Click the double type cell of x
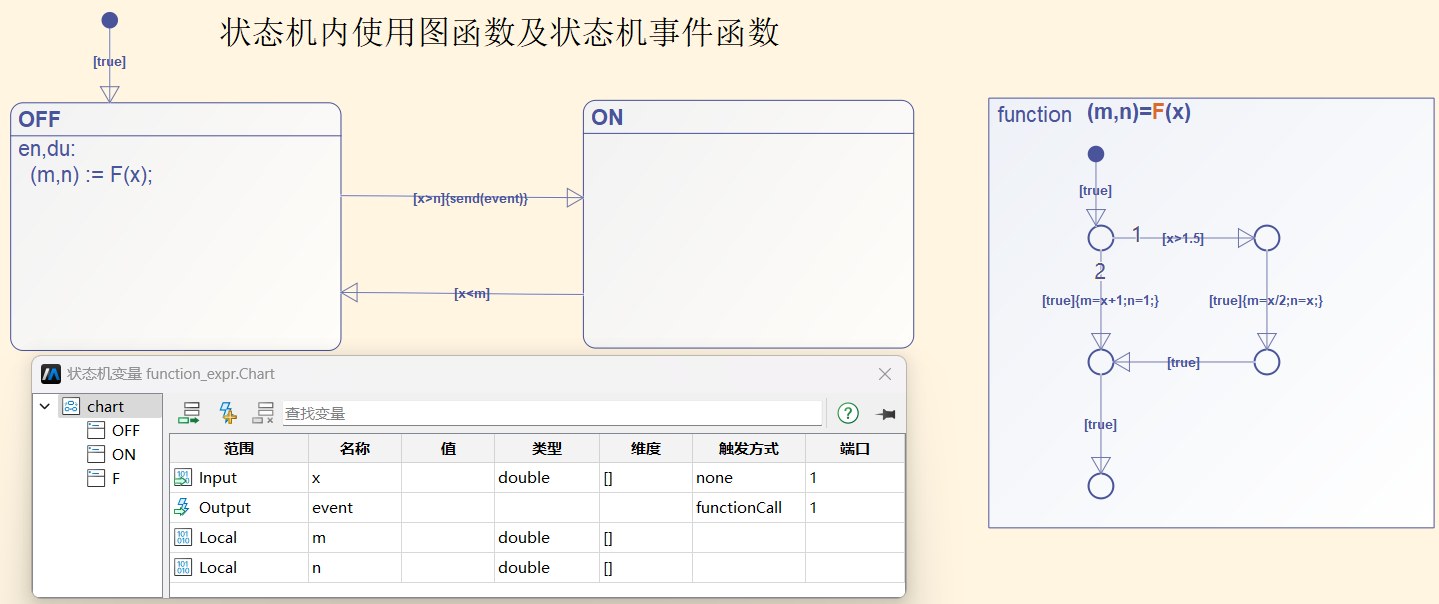 click(547, 478)
